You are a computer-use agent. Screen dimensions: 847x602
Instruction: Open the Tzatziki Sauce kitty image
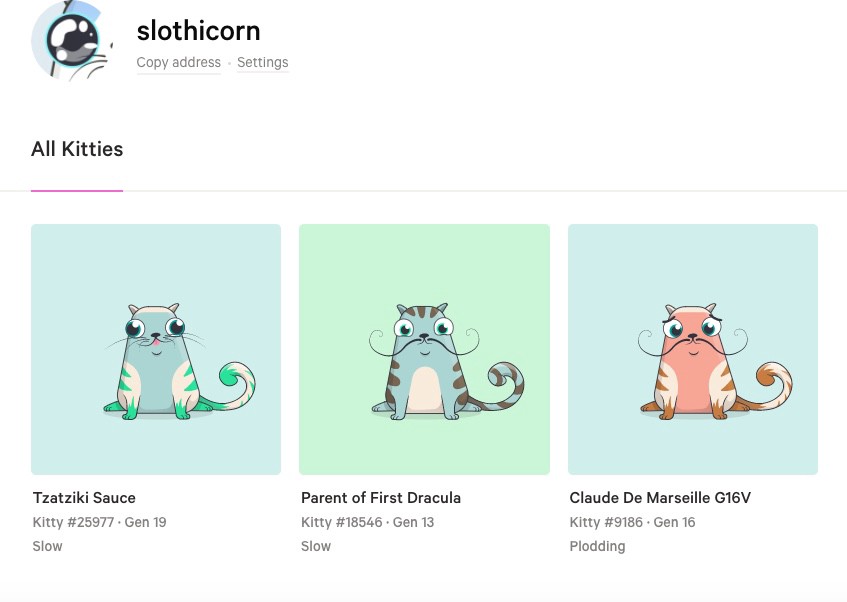156,349
